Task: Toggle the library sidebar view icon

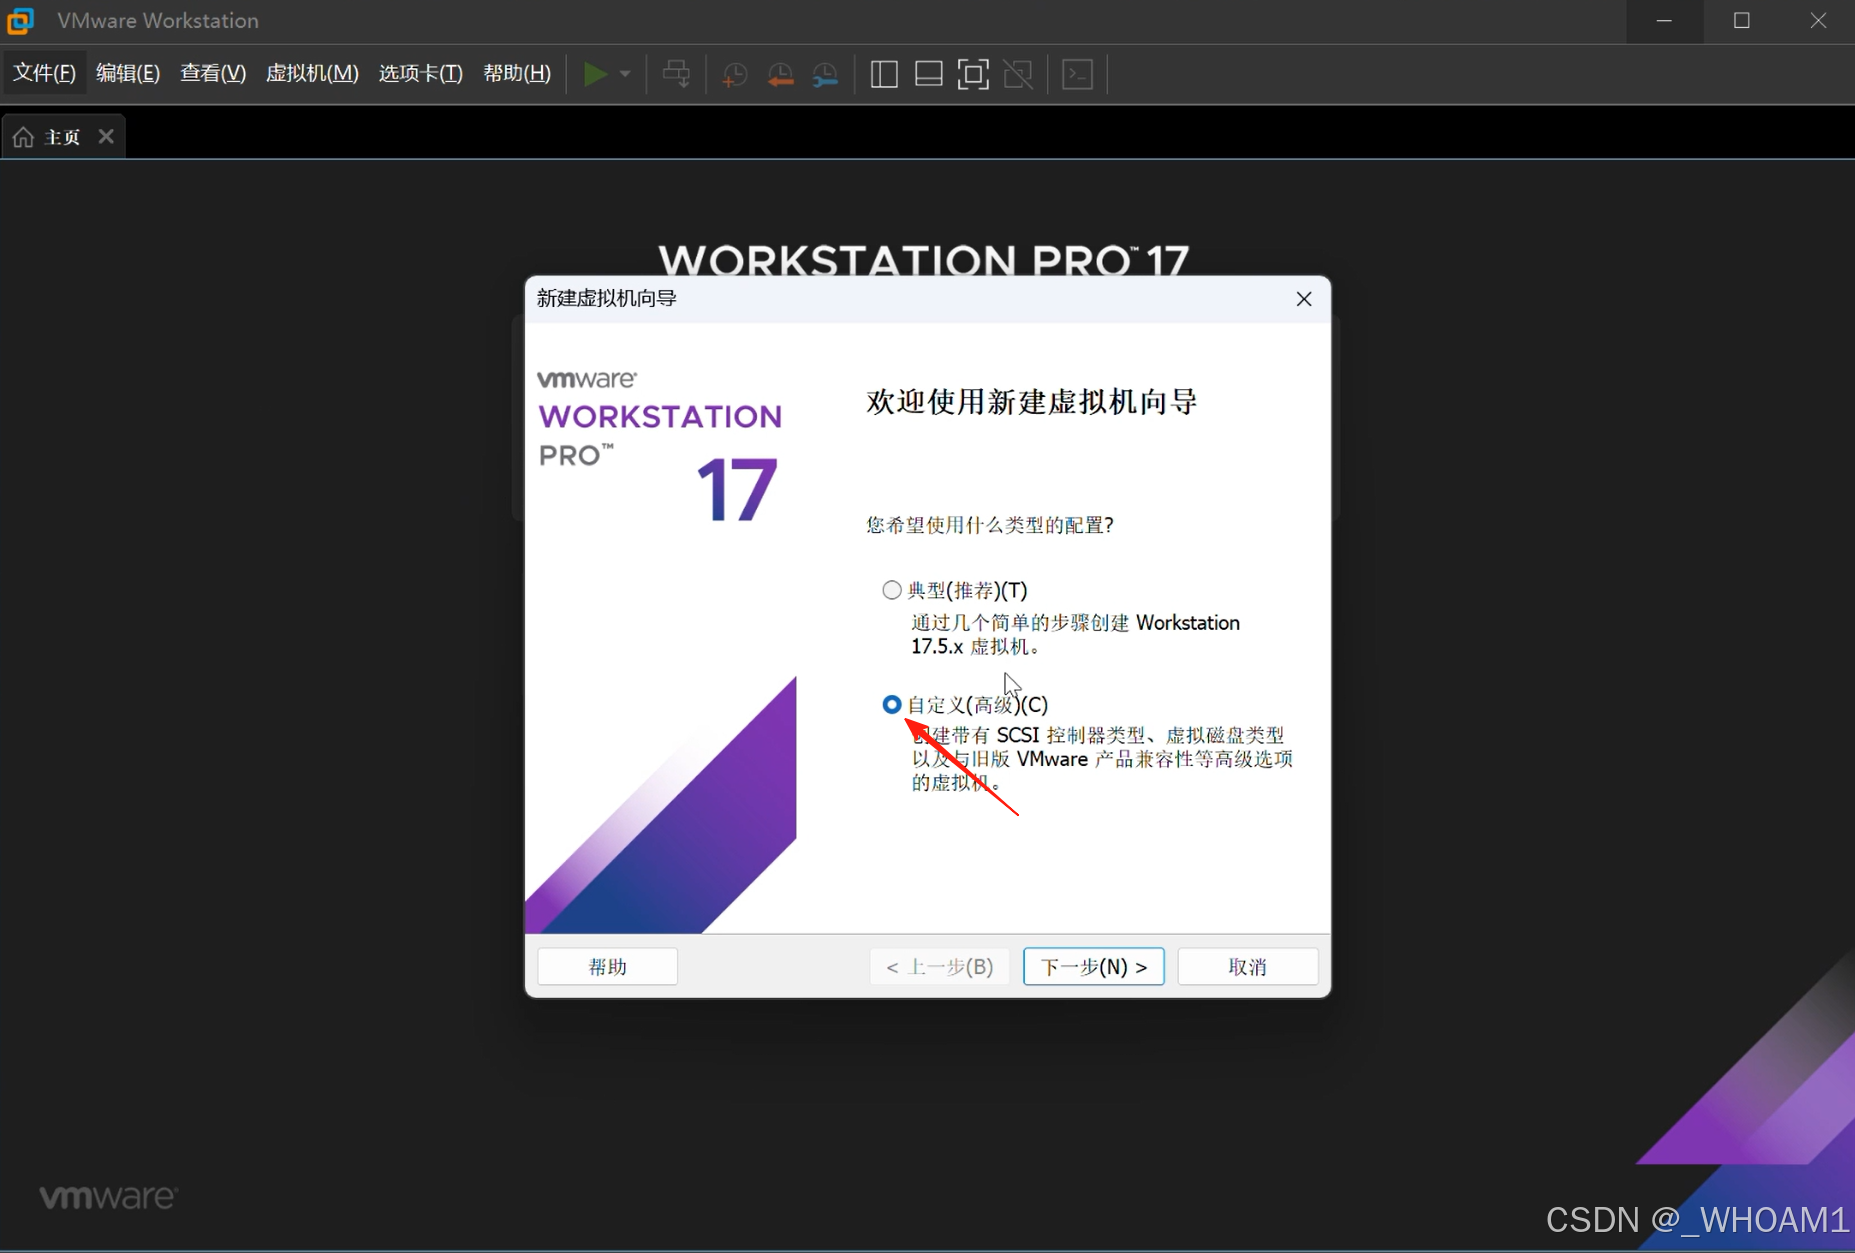Action: point(884,74)
